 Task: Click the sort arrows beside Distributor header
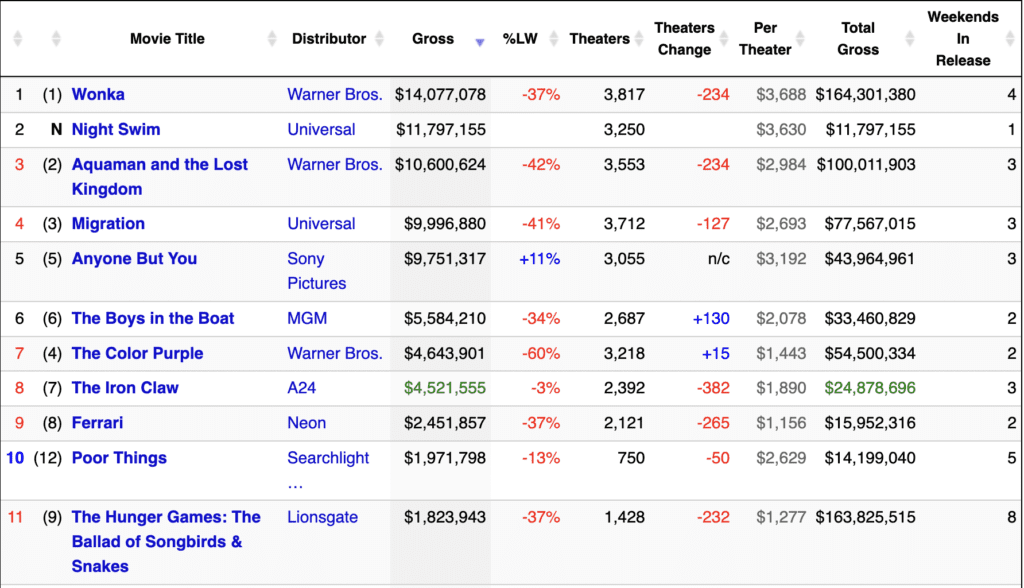(379, 39)
